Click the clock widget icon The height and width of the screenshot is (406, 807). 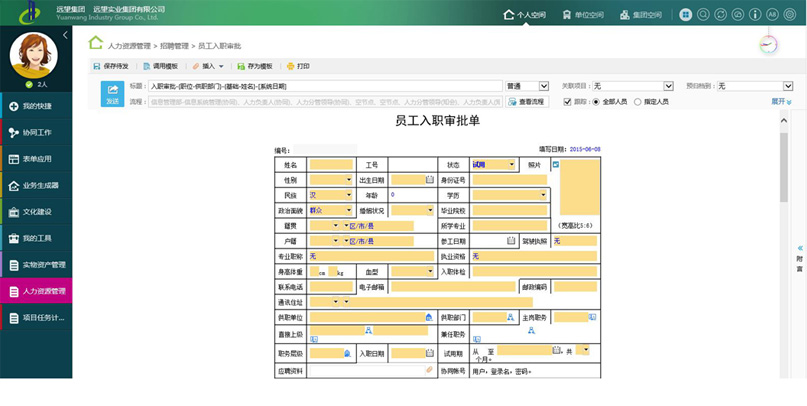(768, 45)
